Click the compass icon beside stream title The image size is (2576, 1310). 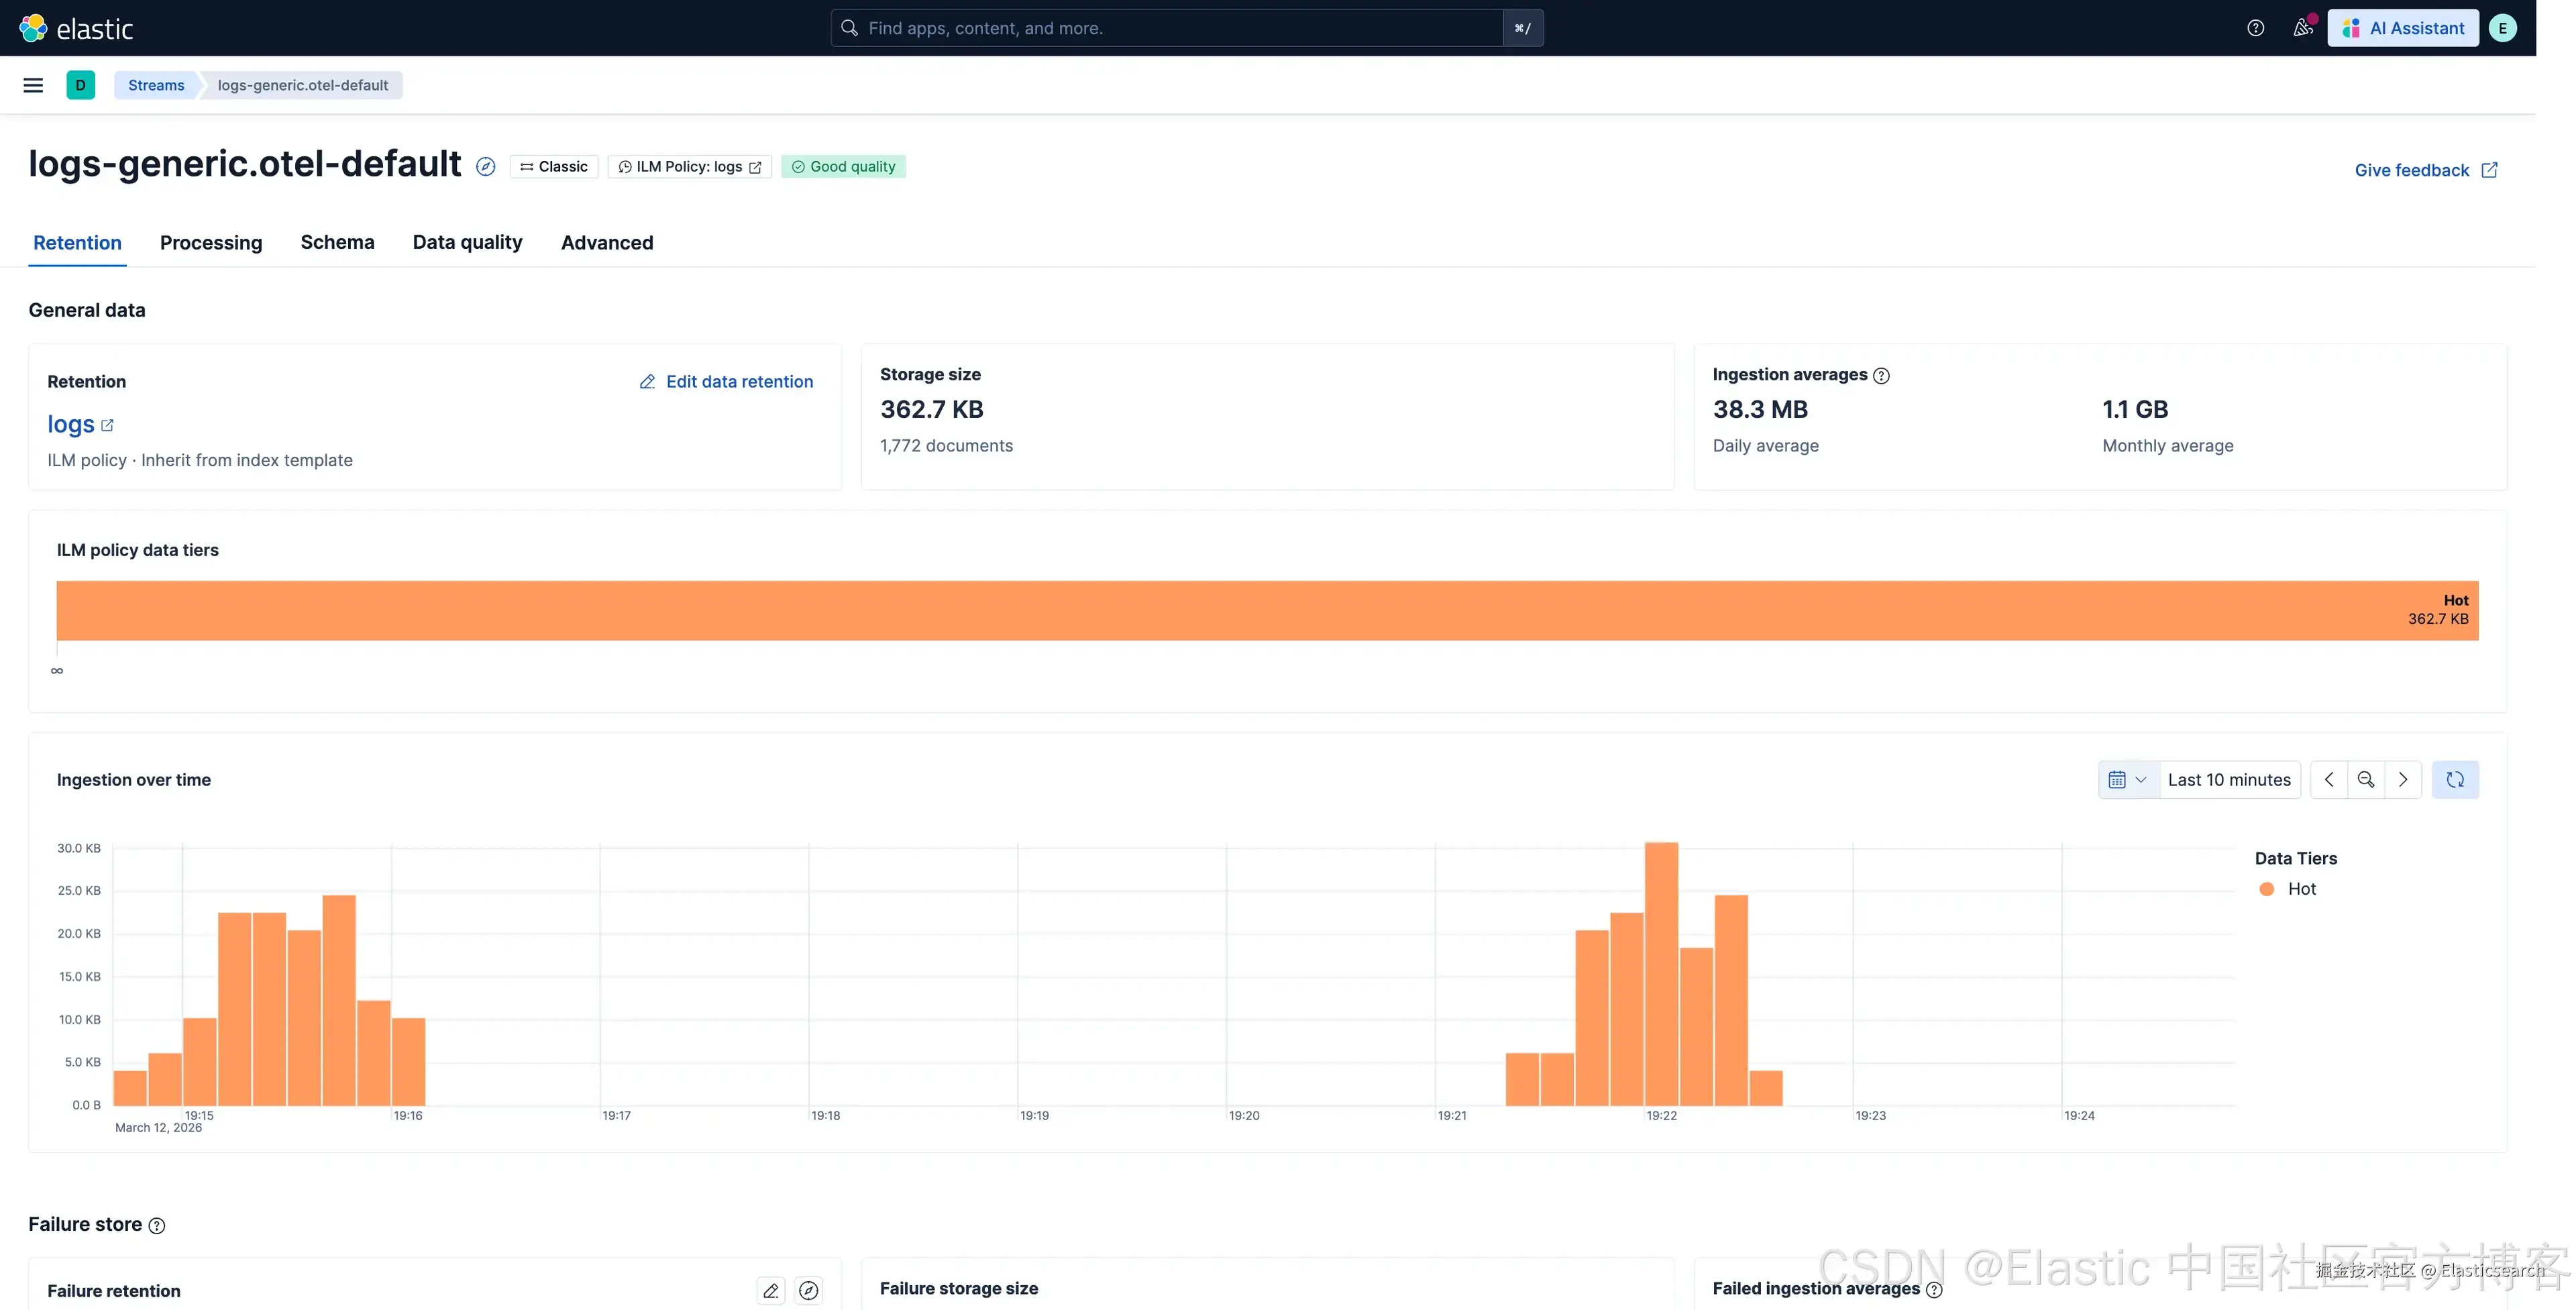click(x=485, y=167)
